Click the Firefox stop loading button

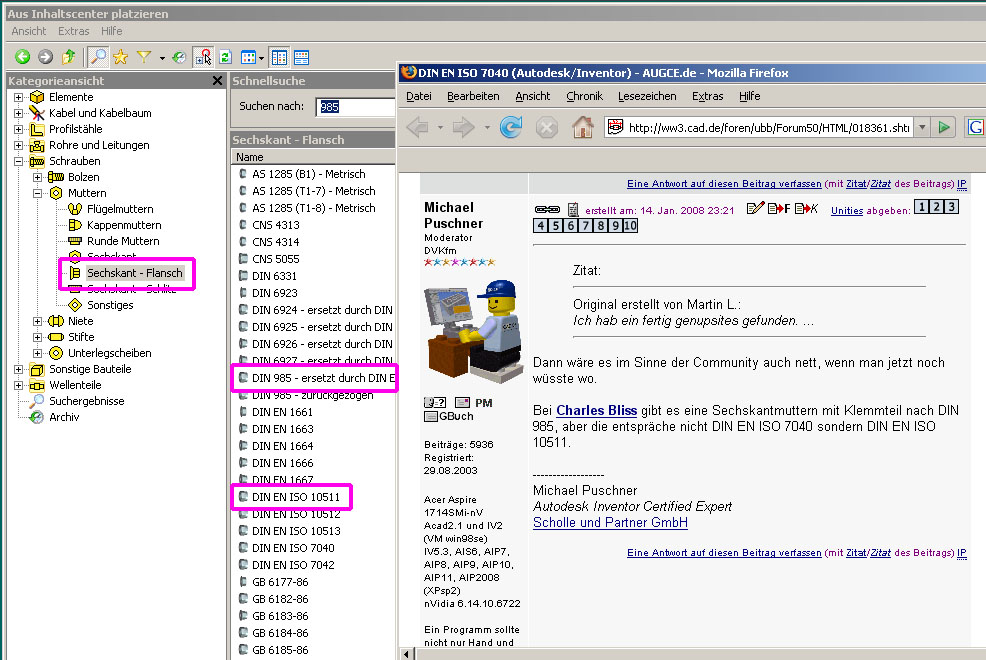click(546, 128)
